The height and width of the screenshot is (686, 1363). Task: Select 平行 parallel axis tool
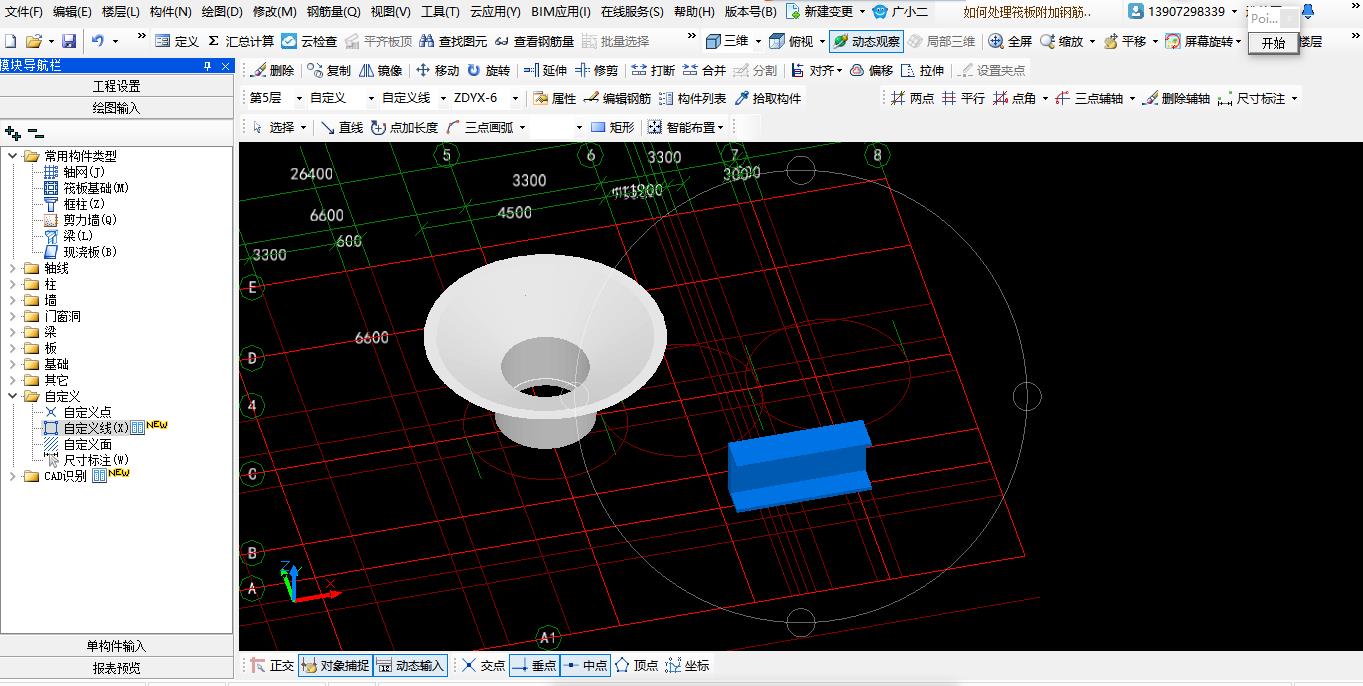point(963,99)
